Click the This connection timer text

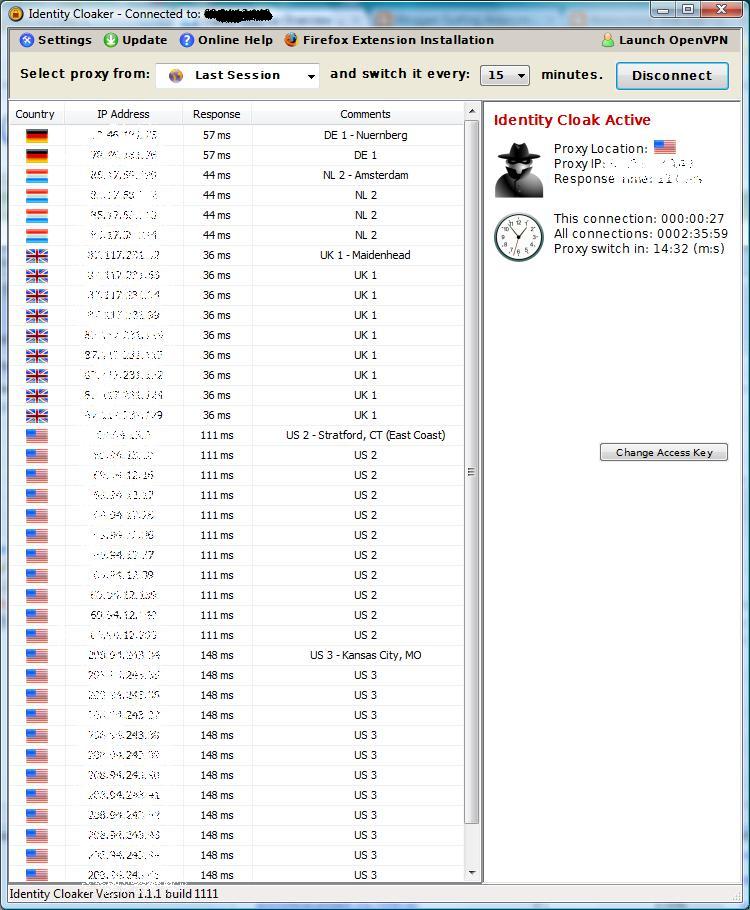tap(639, 219)
